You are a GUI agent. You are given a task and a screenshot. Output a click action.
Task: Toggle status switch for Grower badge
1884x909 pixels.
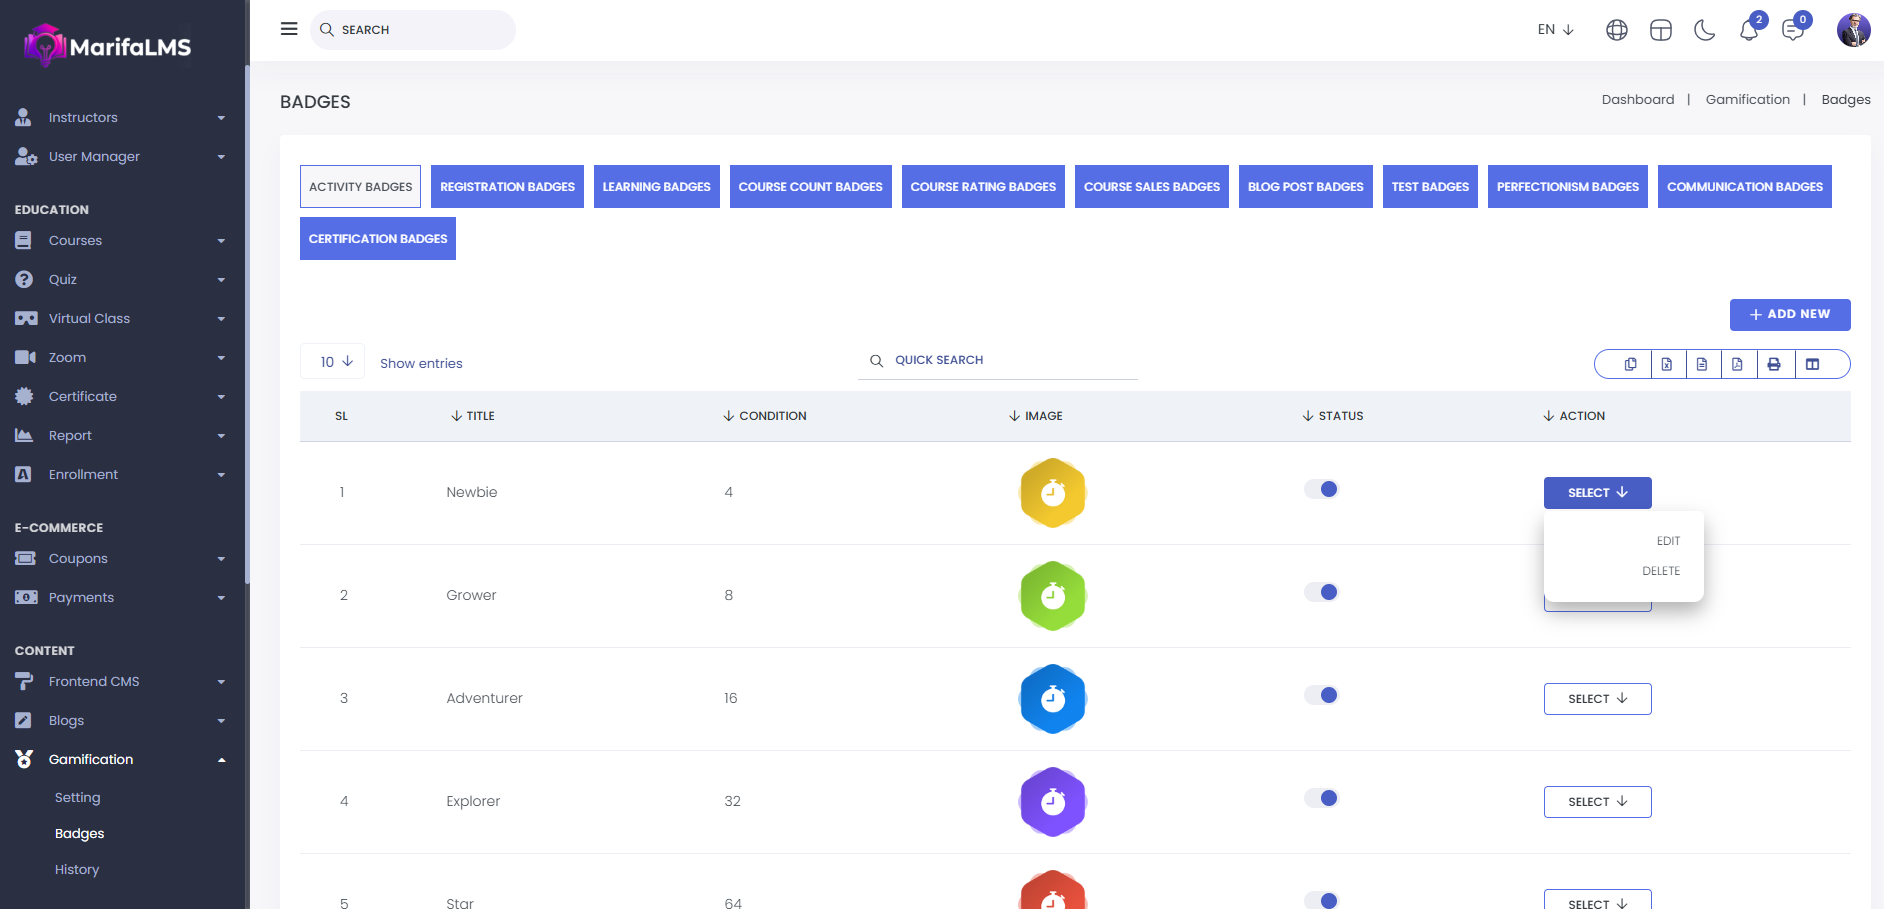(x=1321, y=592)
